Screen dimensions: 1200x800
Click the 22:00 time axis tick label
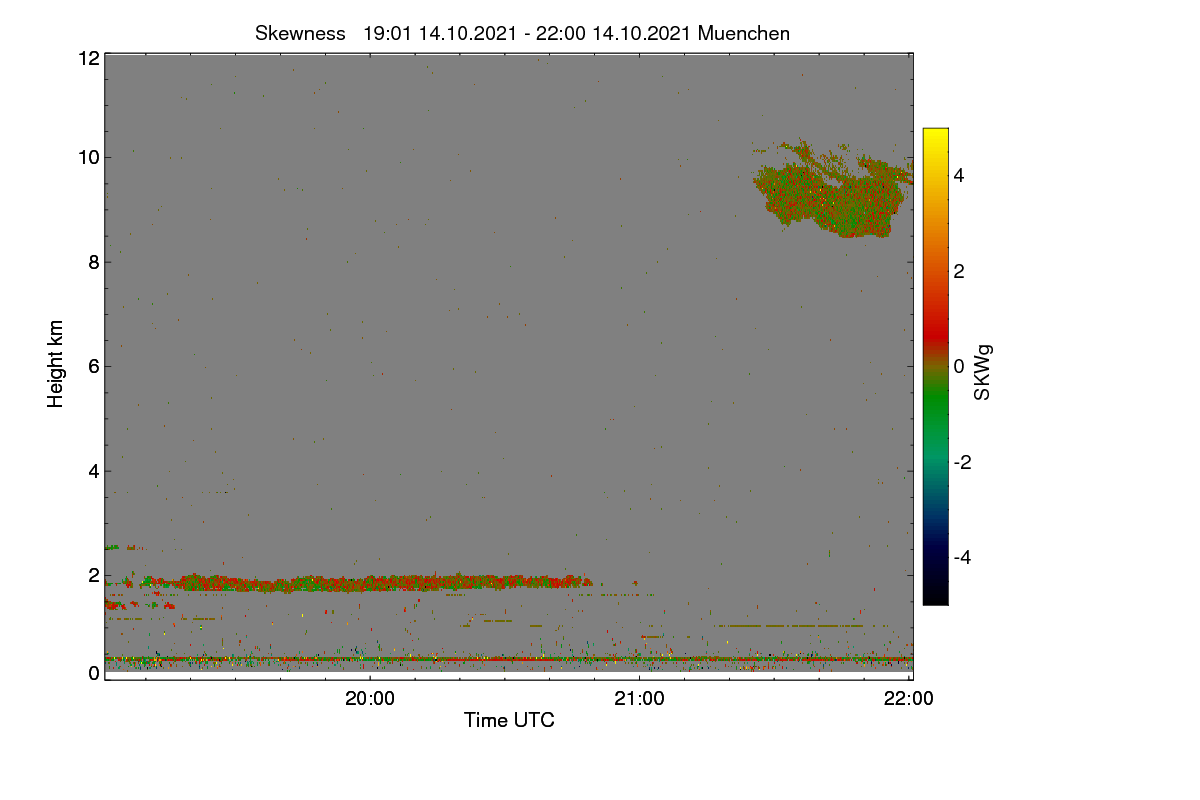(x=909, y=700)
